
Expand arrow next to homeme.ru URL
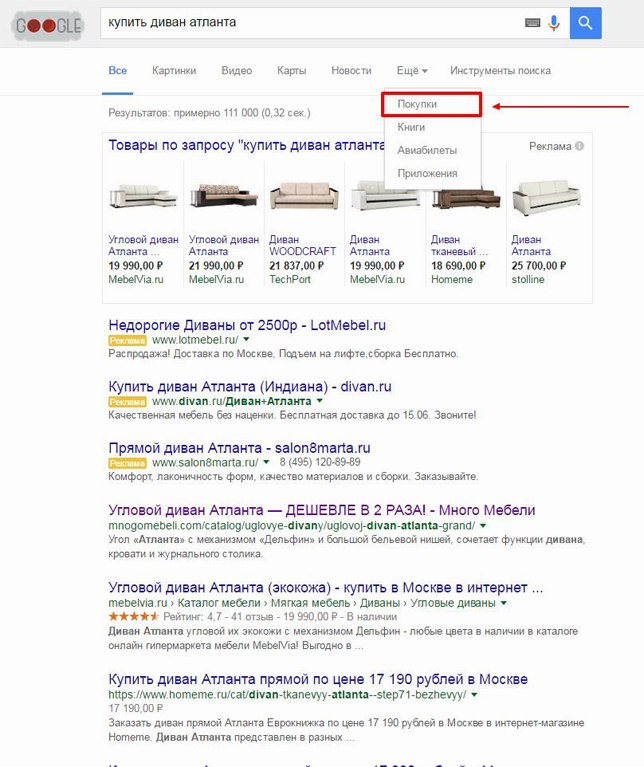tap(474, 695)
